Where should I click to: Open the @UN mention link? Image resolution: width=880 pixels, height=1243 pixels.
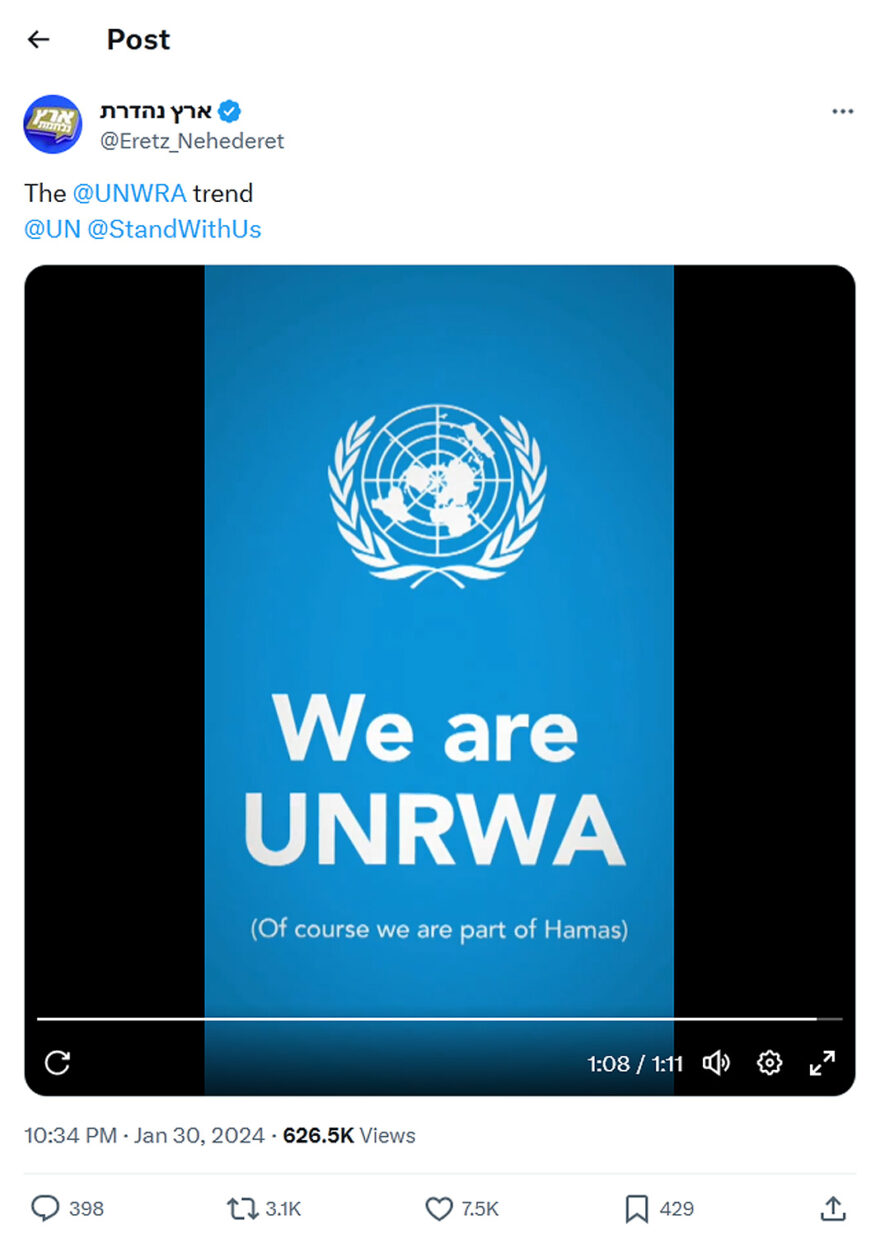click(x=52, y=229)
